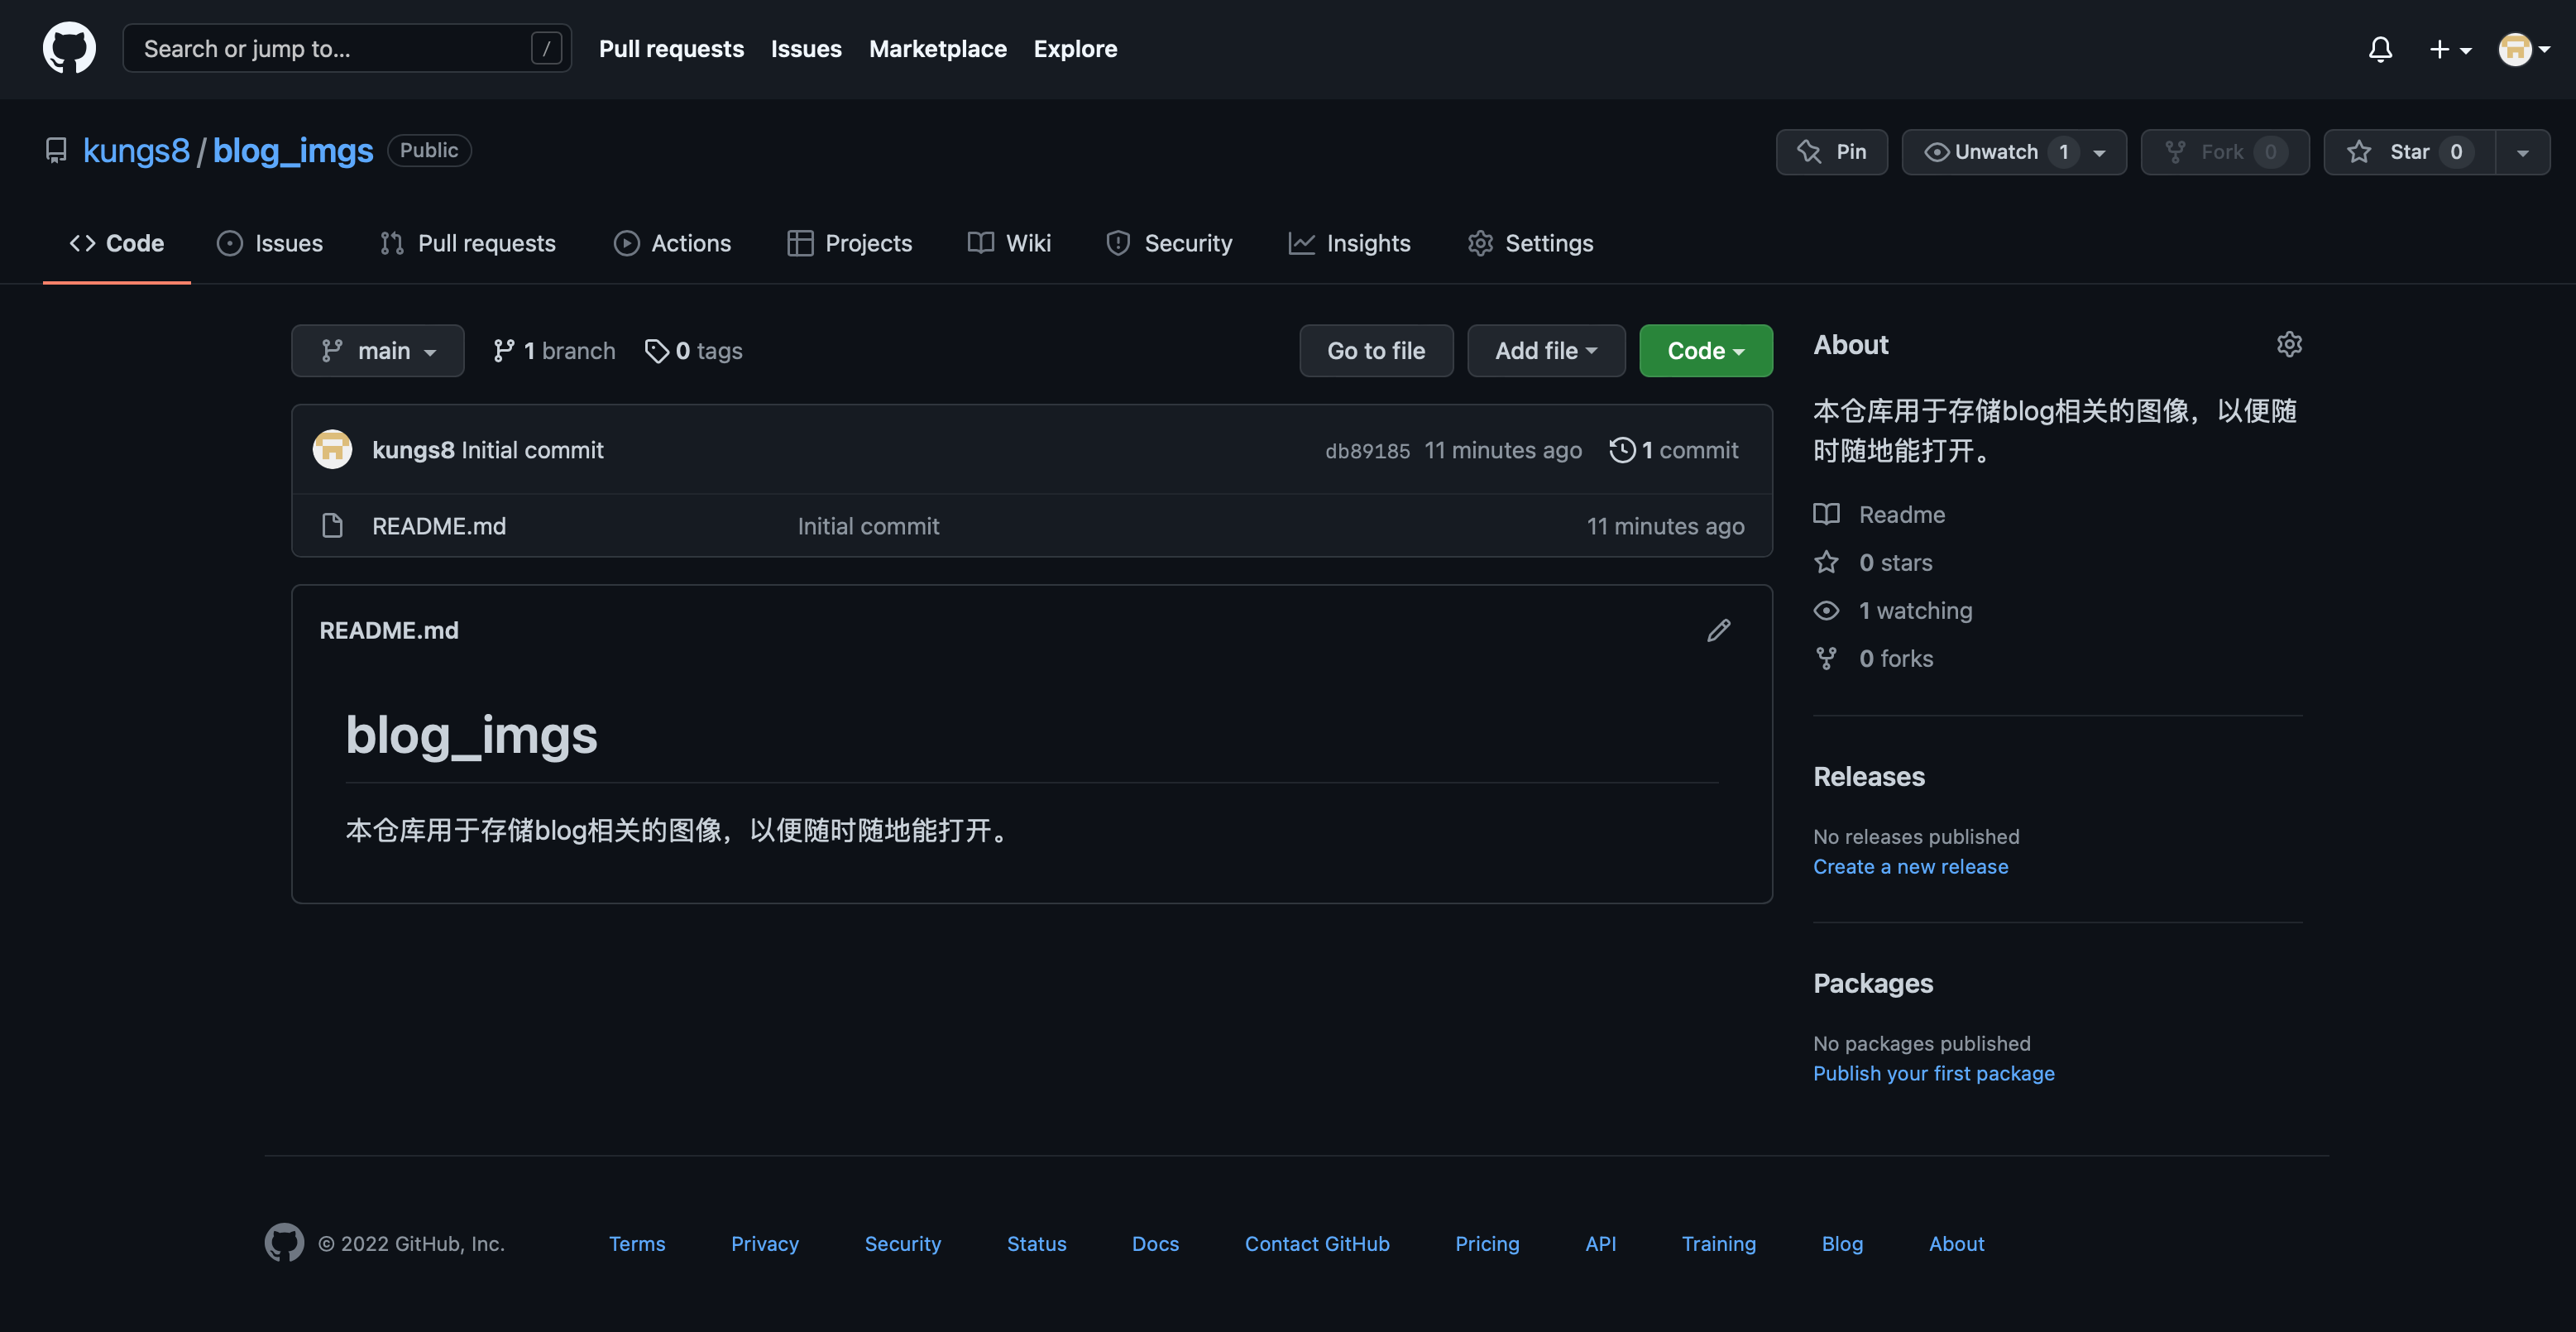Pin this repository
The width and height of the screenshot is (2576, 1332).
point(1831,152)
